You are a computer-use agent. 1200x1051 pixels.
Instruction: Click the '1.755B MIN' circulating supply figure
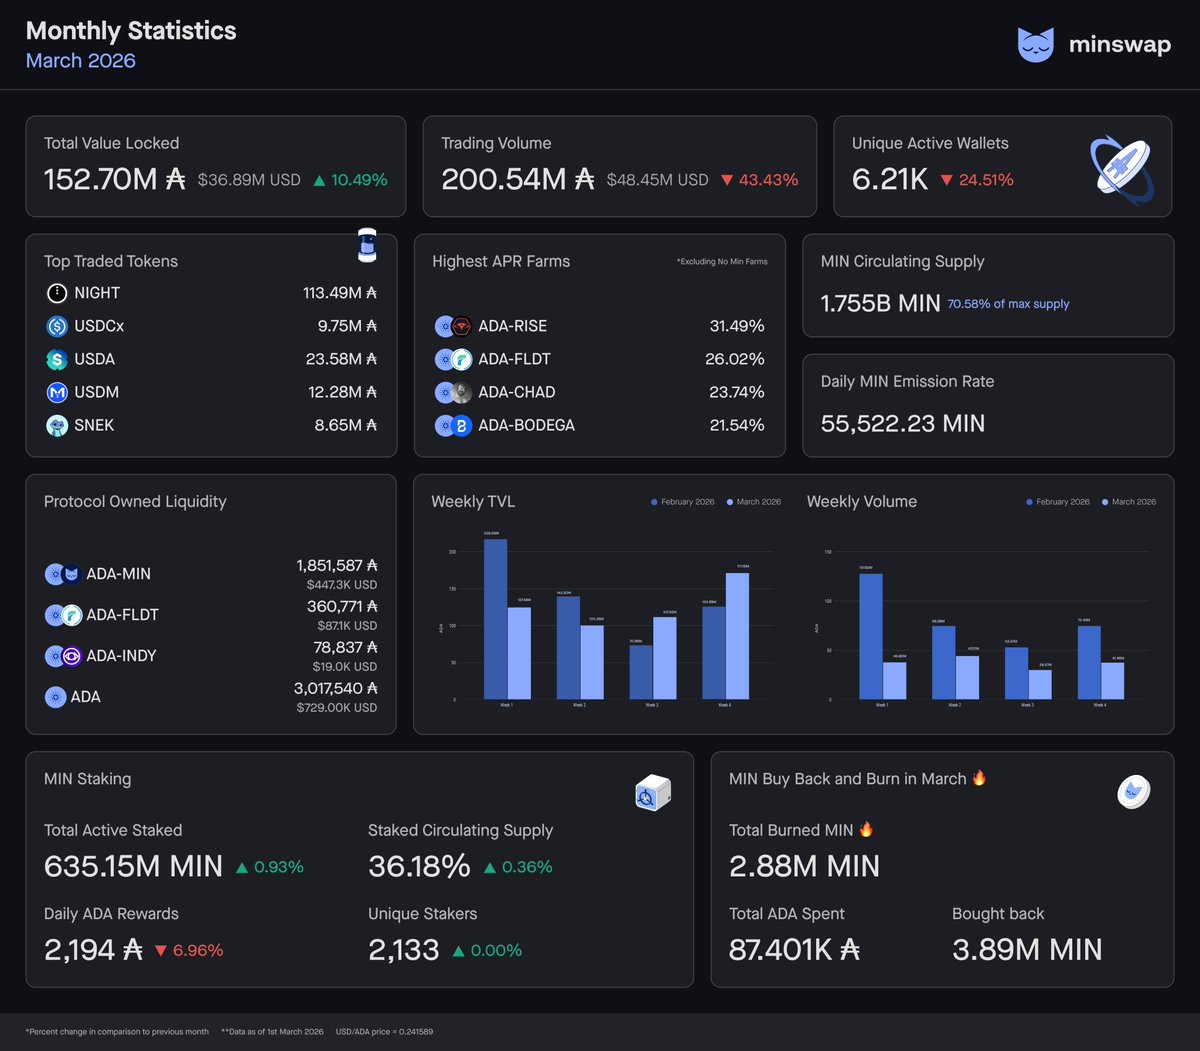(880, 303)
